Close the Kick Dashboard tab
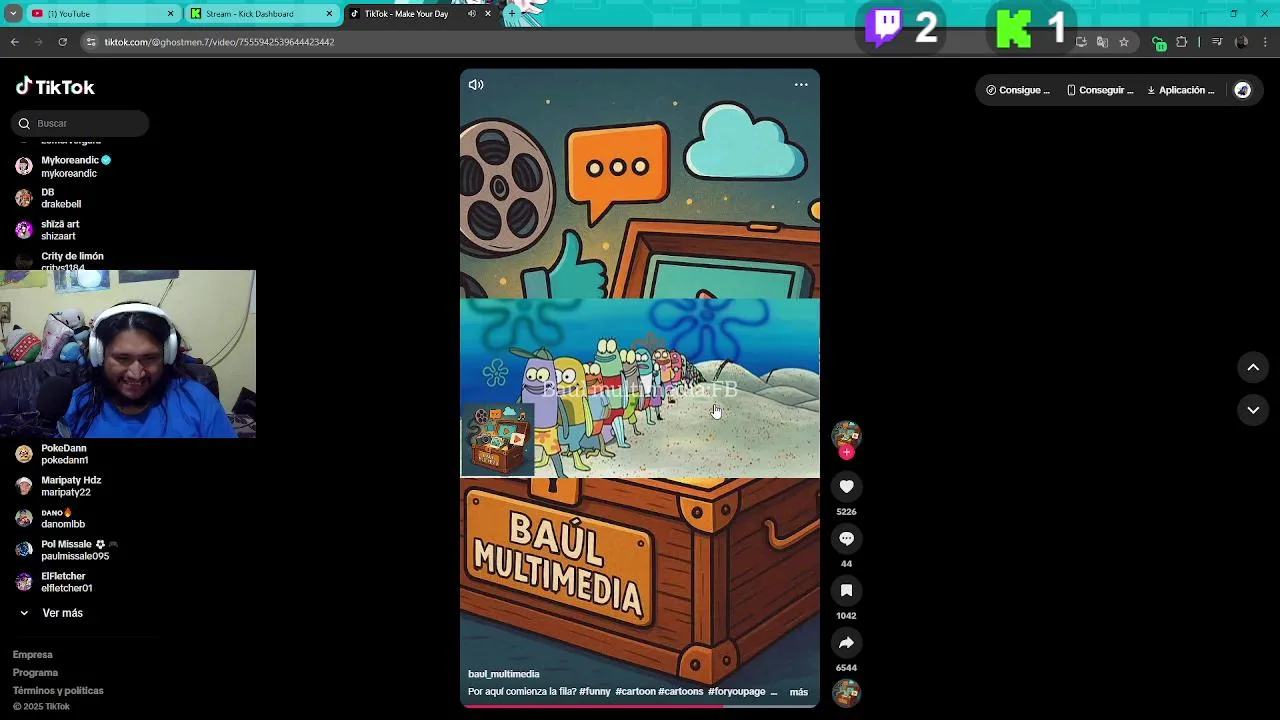This screenshot has height=720, width=1280. [329, 14]
